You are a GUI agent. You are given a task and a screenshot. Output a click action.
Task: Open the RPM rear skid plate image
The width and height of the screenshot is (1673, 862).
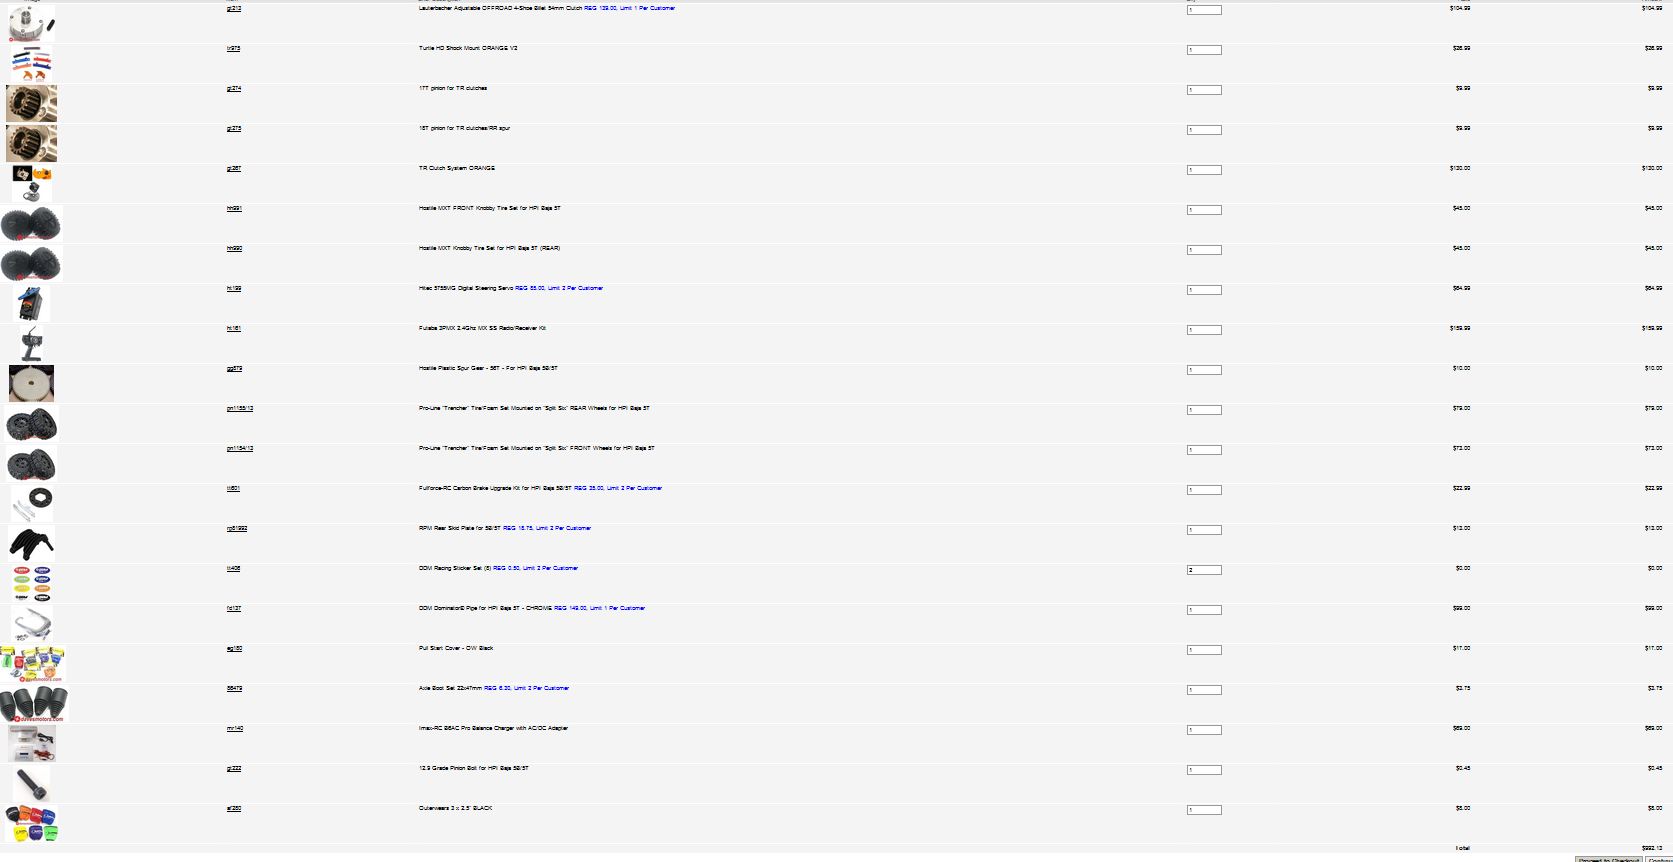tap(31, 543)
